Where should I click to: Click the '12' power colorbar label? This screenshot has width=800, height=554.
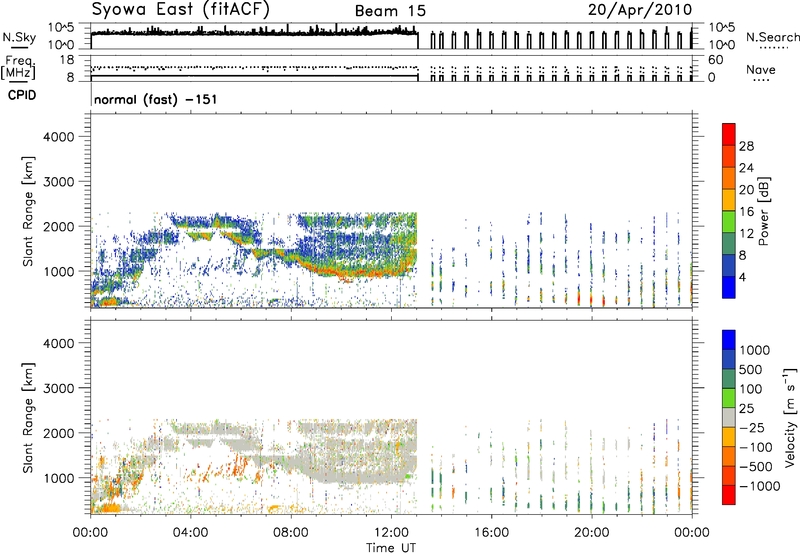tap(746, 234)
